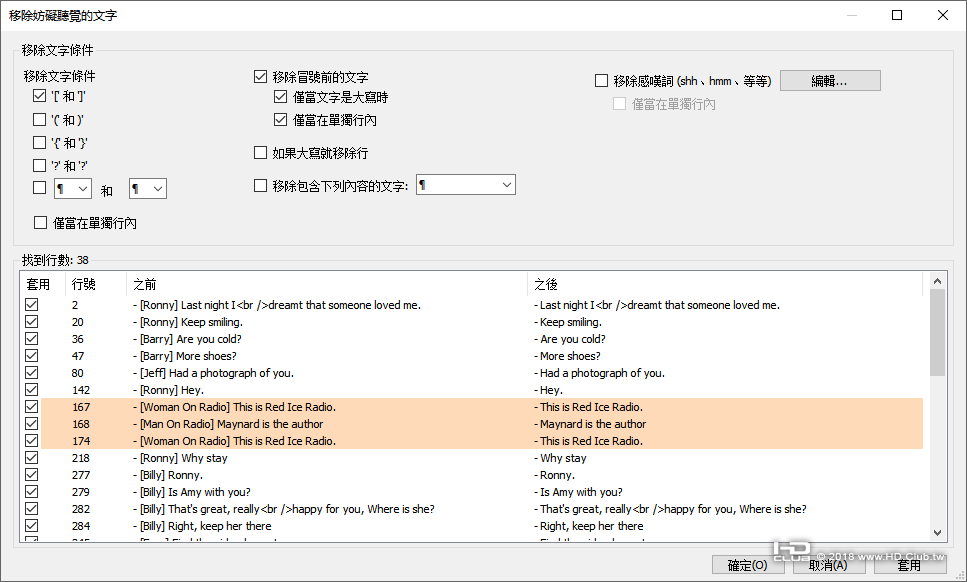Click the 編輯 button for interjections
This screenshot has width=967, height=582.
click(830, 80)
